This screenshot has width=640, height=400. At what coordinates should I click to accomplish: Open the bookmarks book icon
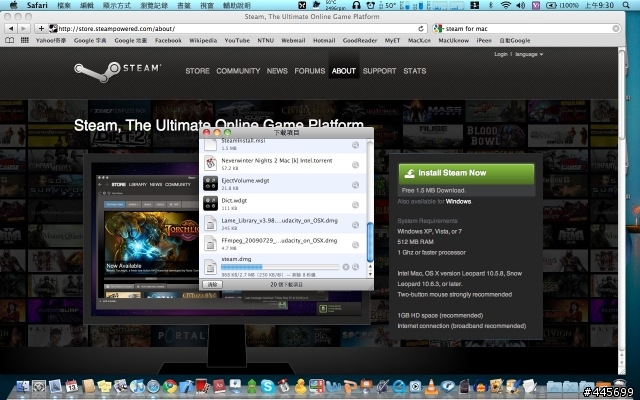pyautogui.click(x=9, y=40)
